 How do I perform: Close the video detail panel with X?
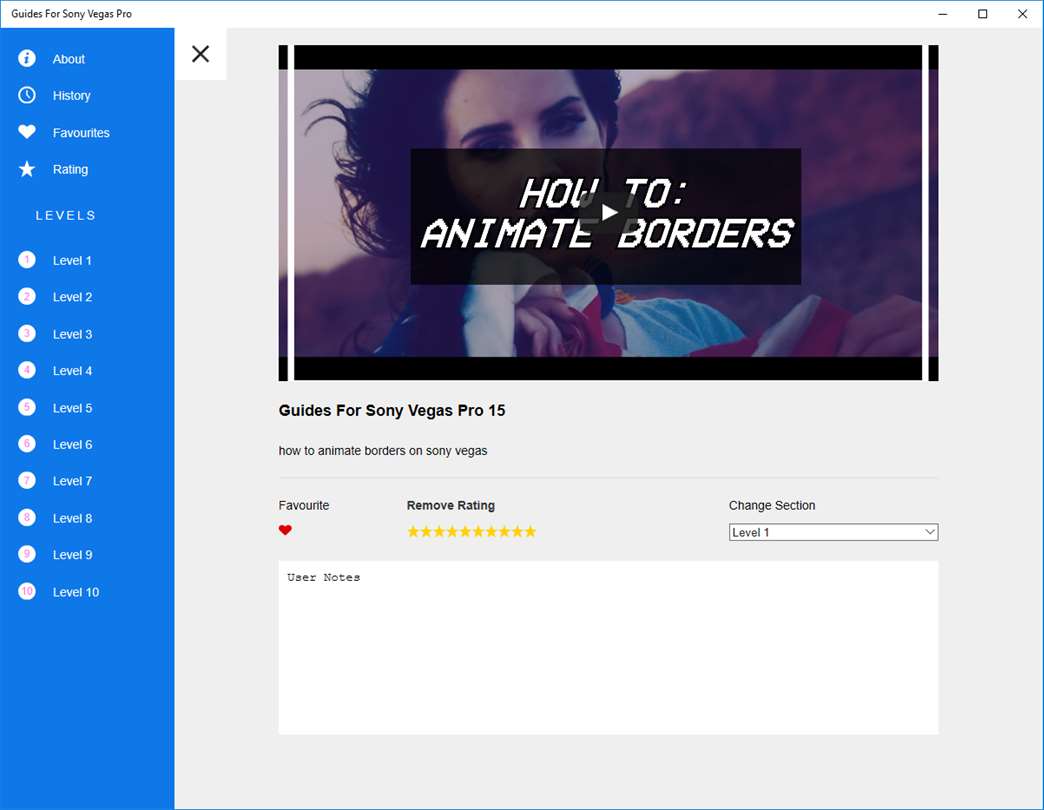[x=200, y=54]
